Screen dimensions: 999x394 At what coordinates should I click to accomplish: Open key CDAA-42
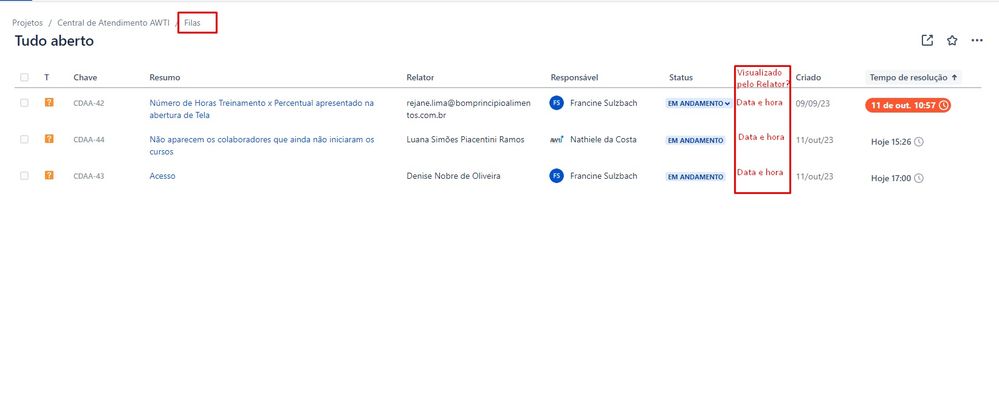click(x=89, y=103)
